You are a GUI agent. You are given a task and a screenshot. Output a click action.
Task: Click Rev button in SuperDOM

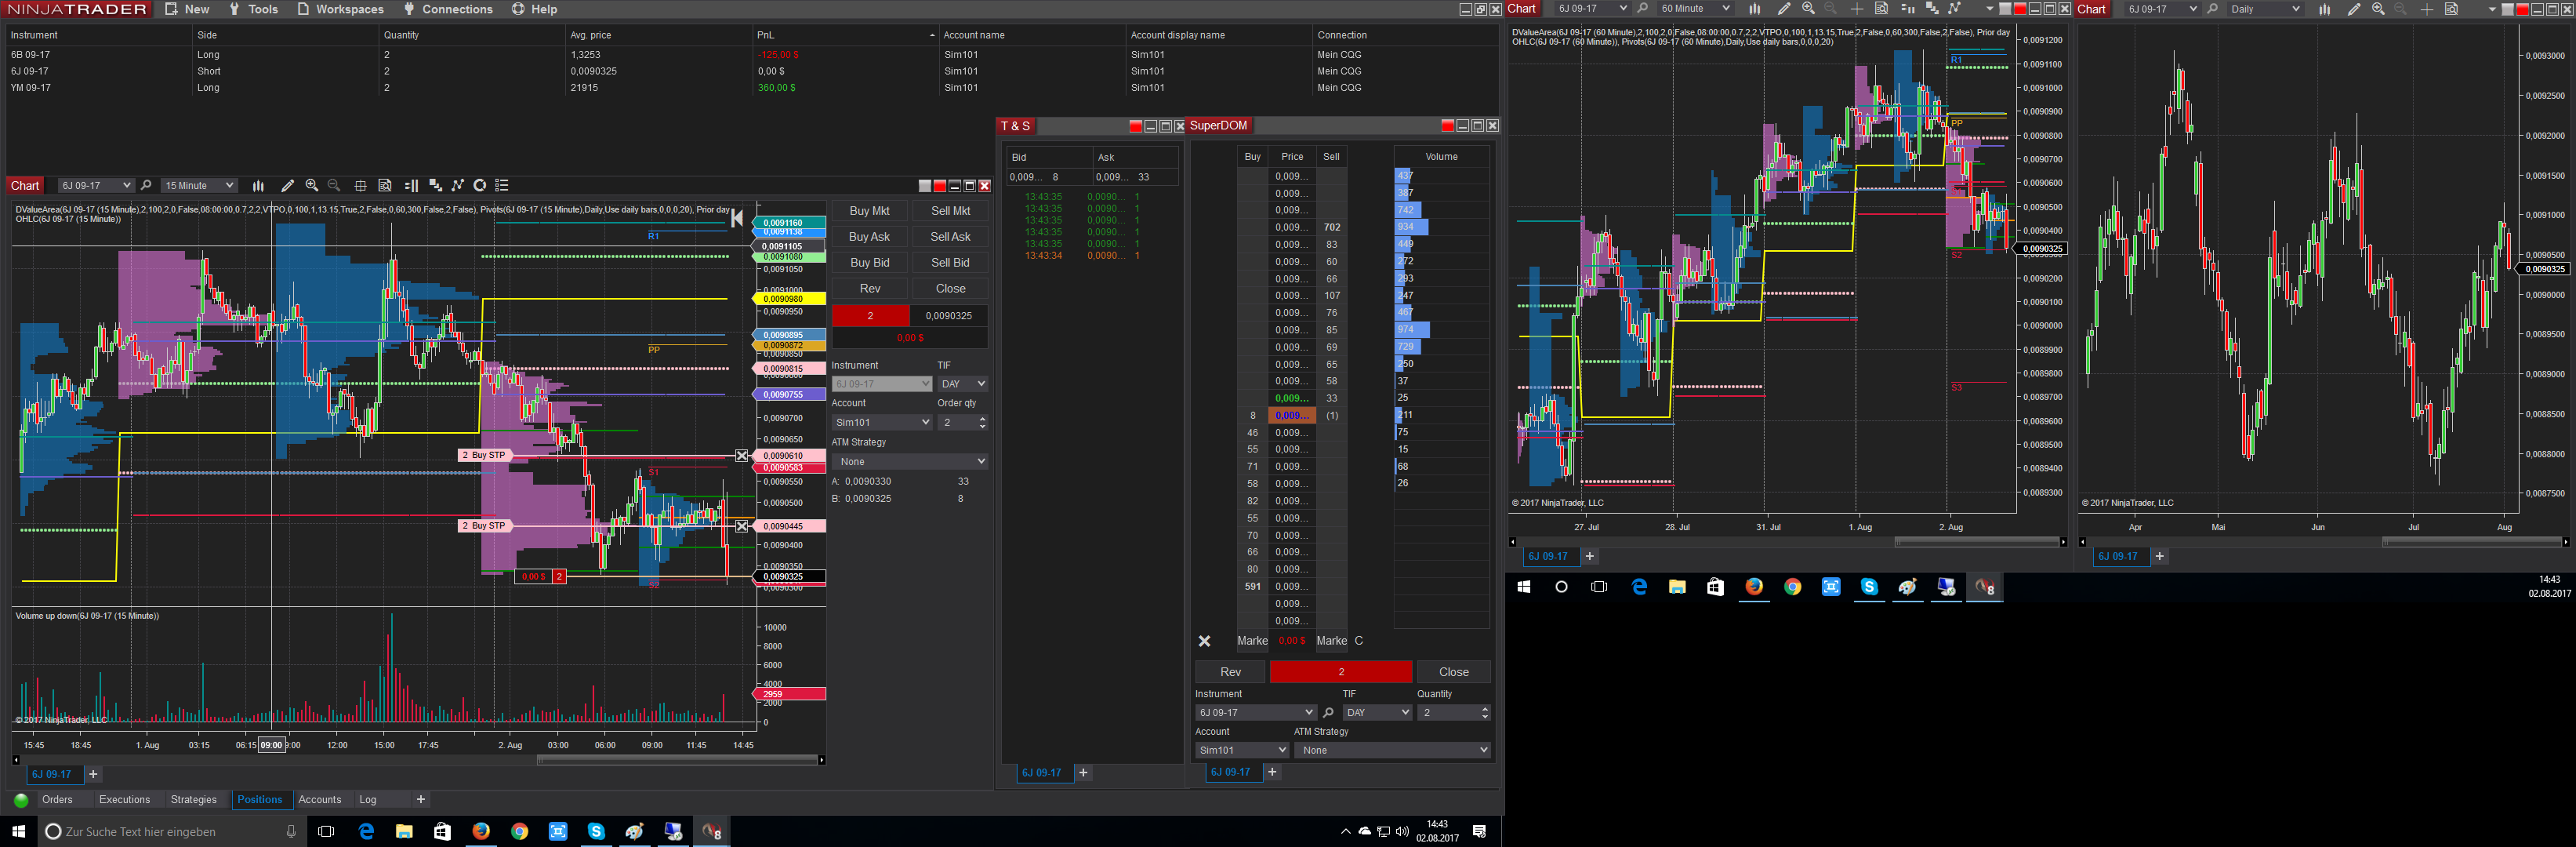coord(1230,672)
